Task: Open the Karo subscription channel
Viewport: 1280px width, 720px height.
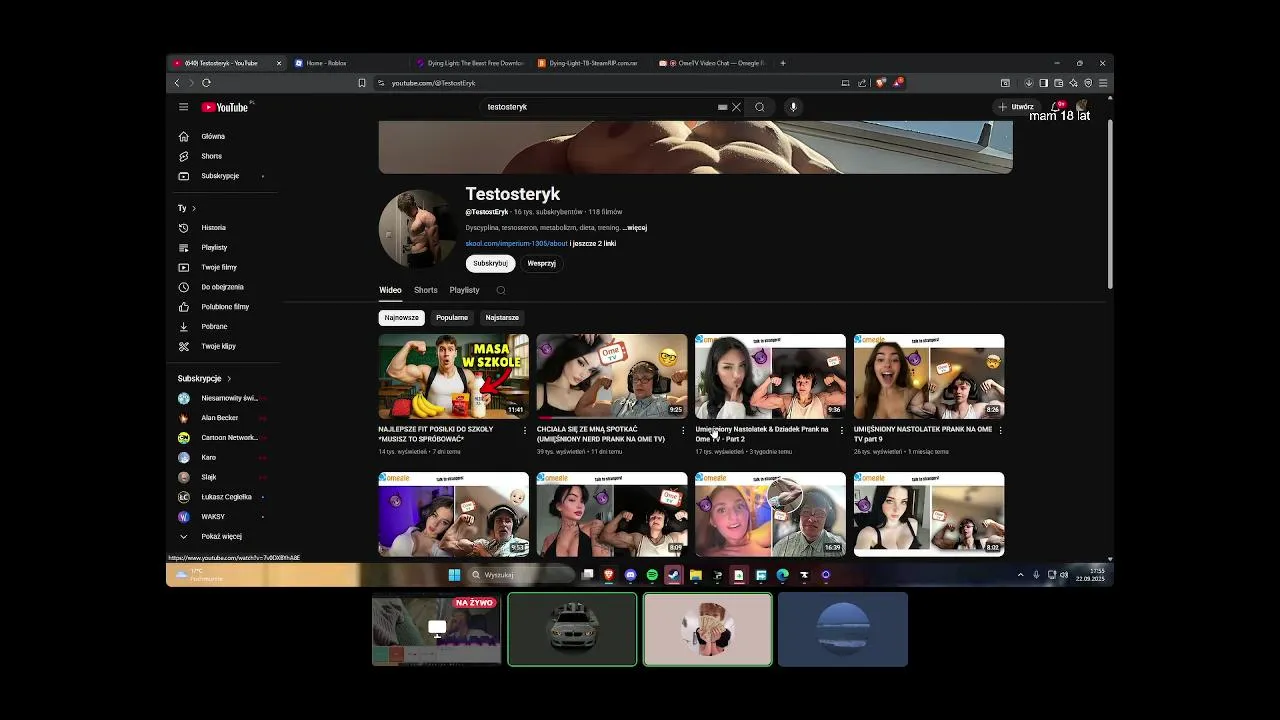Action: click(209, 457)
